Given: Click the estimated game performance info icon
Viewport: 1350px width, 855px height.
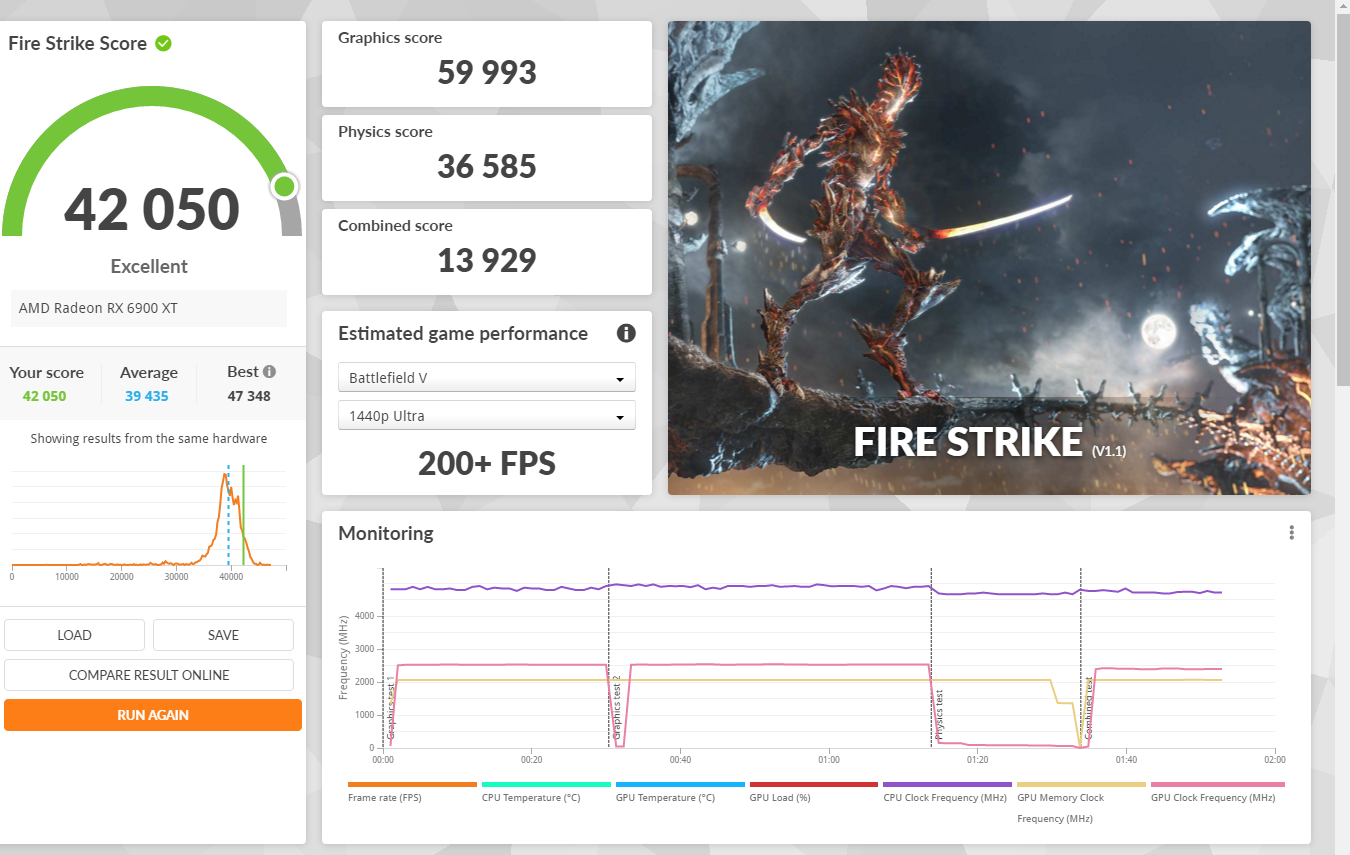Looking at the screenshot, I should coord(626,333).
